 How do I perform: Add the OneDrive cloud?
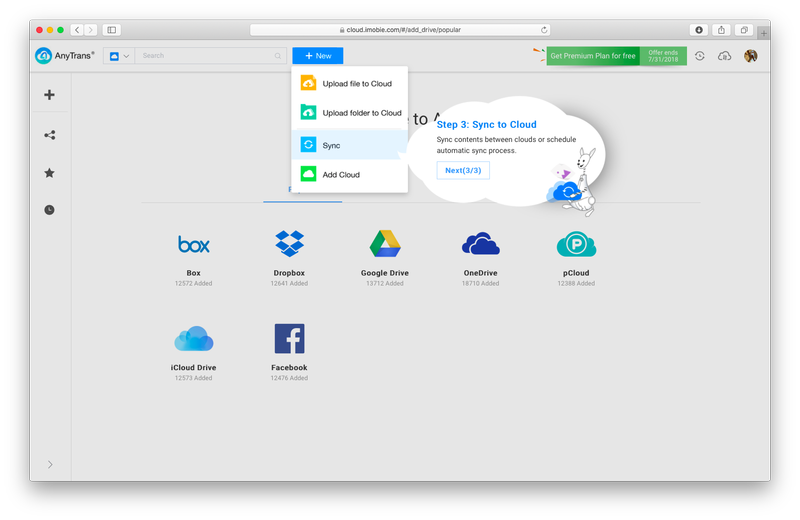[481, 258]
